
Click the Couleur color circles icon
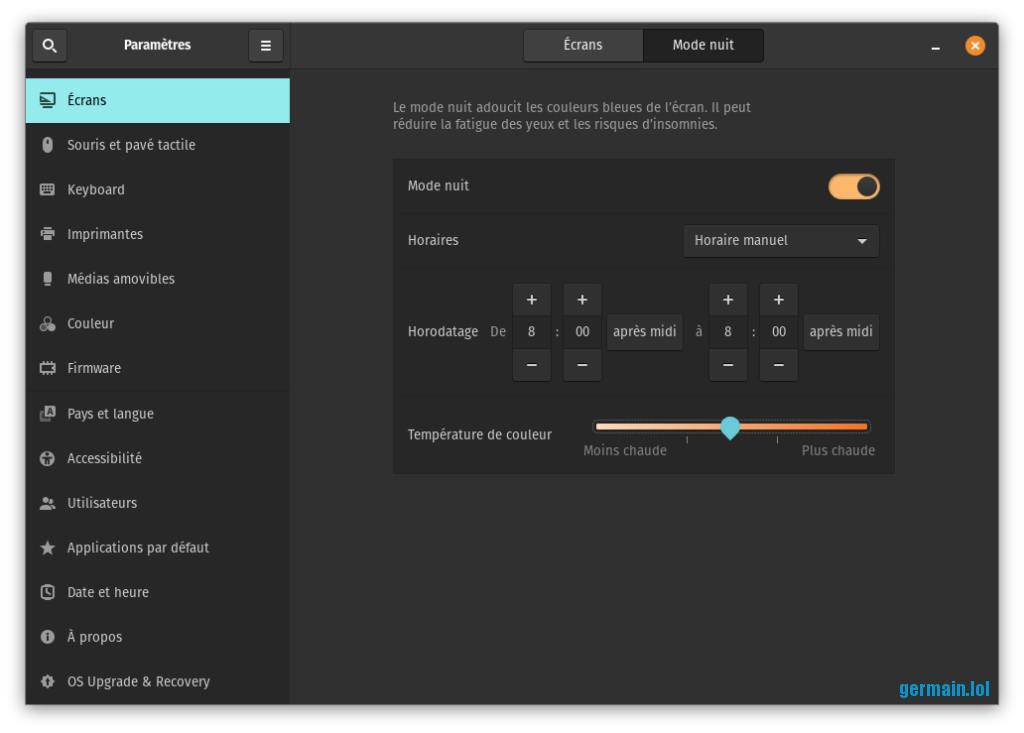click(48, 323)
